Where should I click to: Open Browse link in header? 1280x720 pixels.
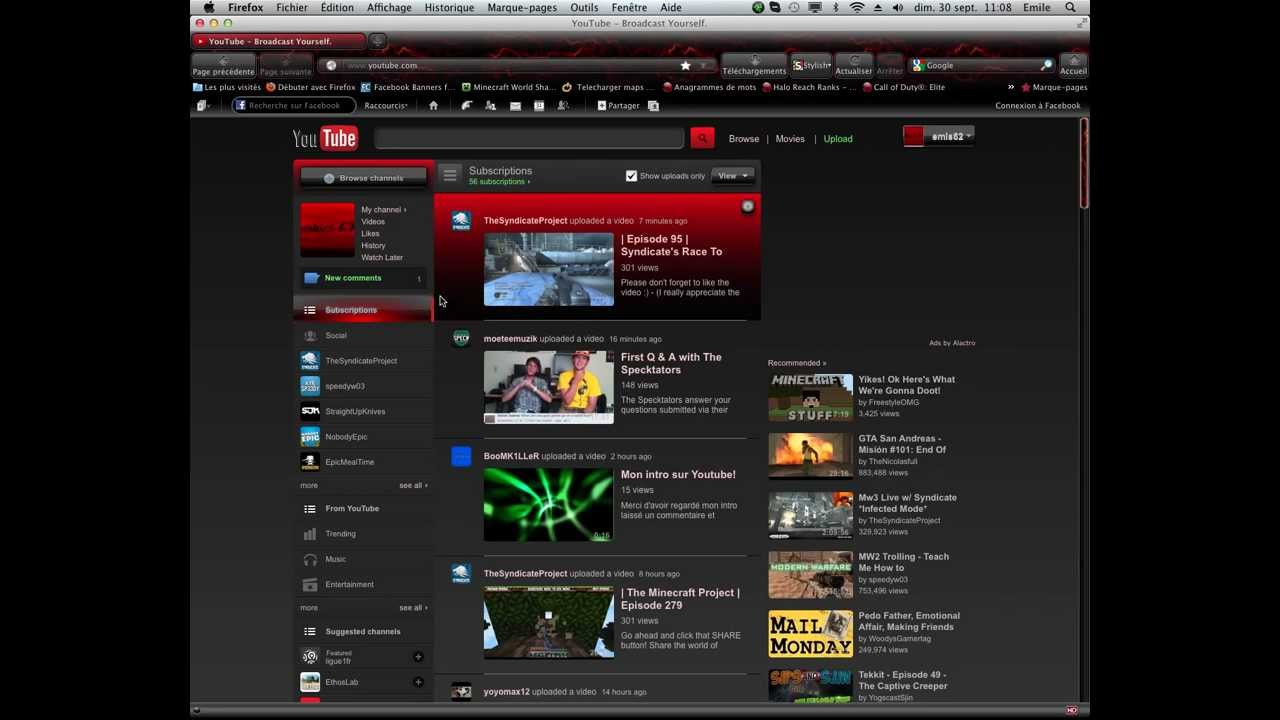(744, 139)
